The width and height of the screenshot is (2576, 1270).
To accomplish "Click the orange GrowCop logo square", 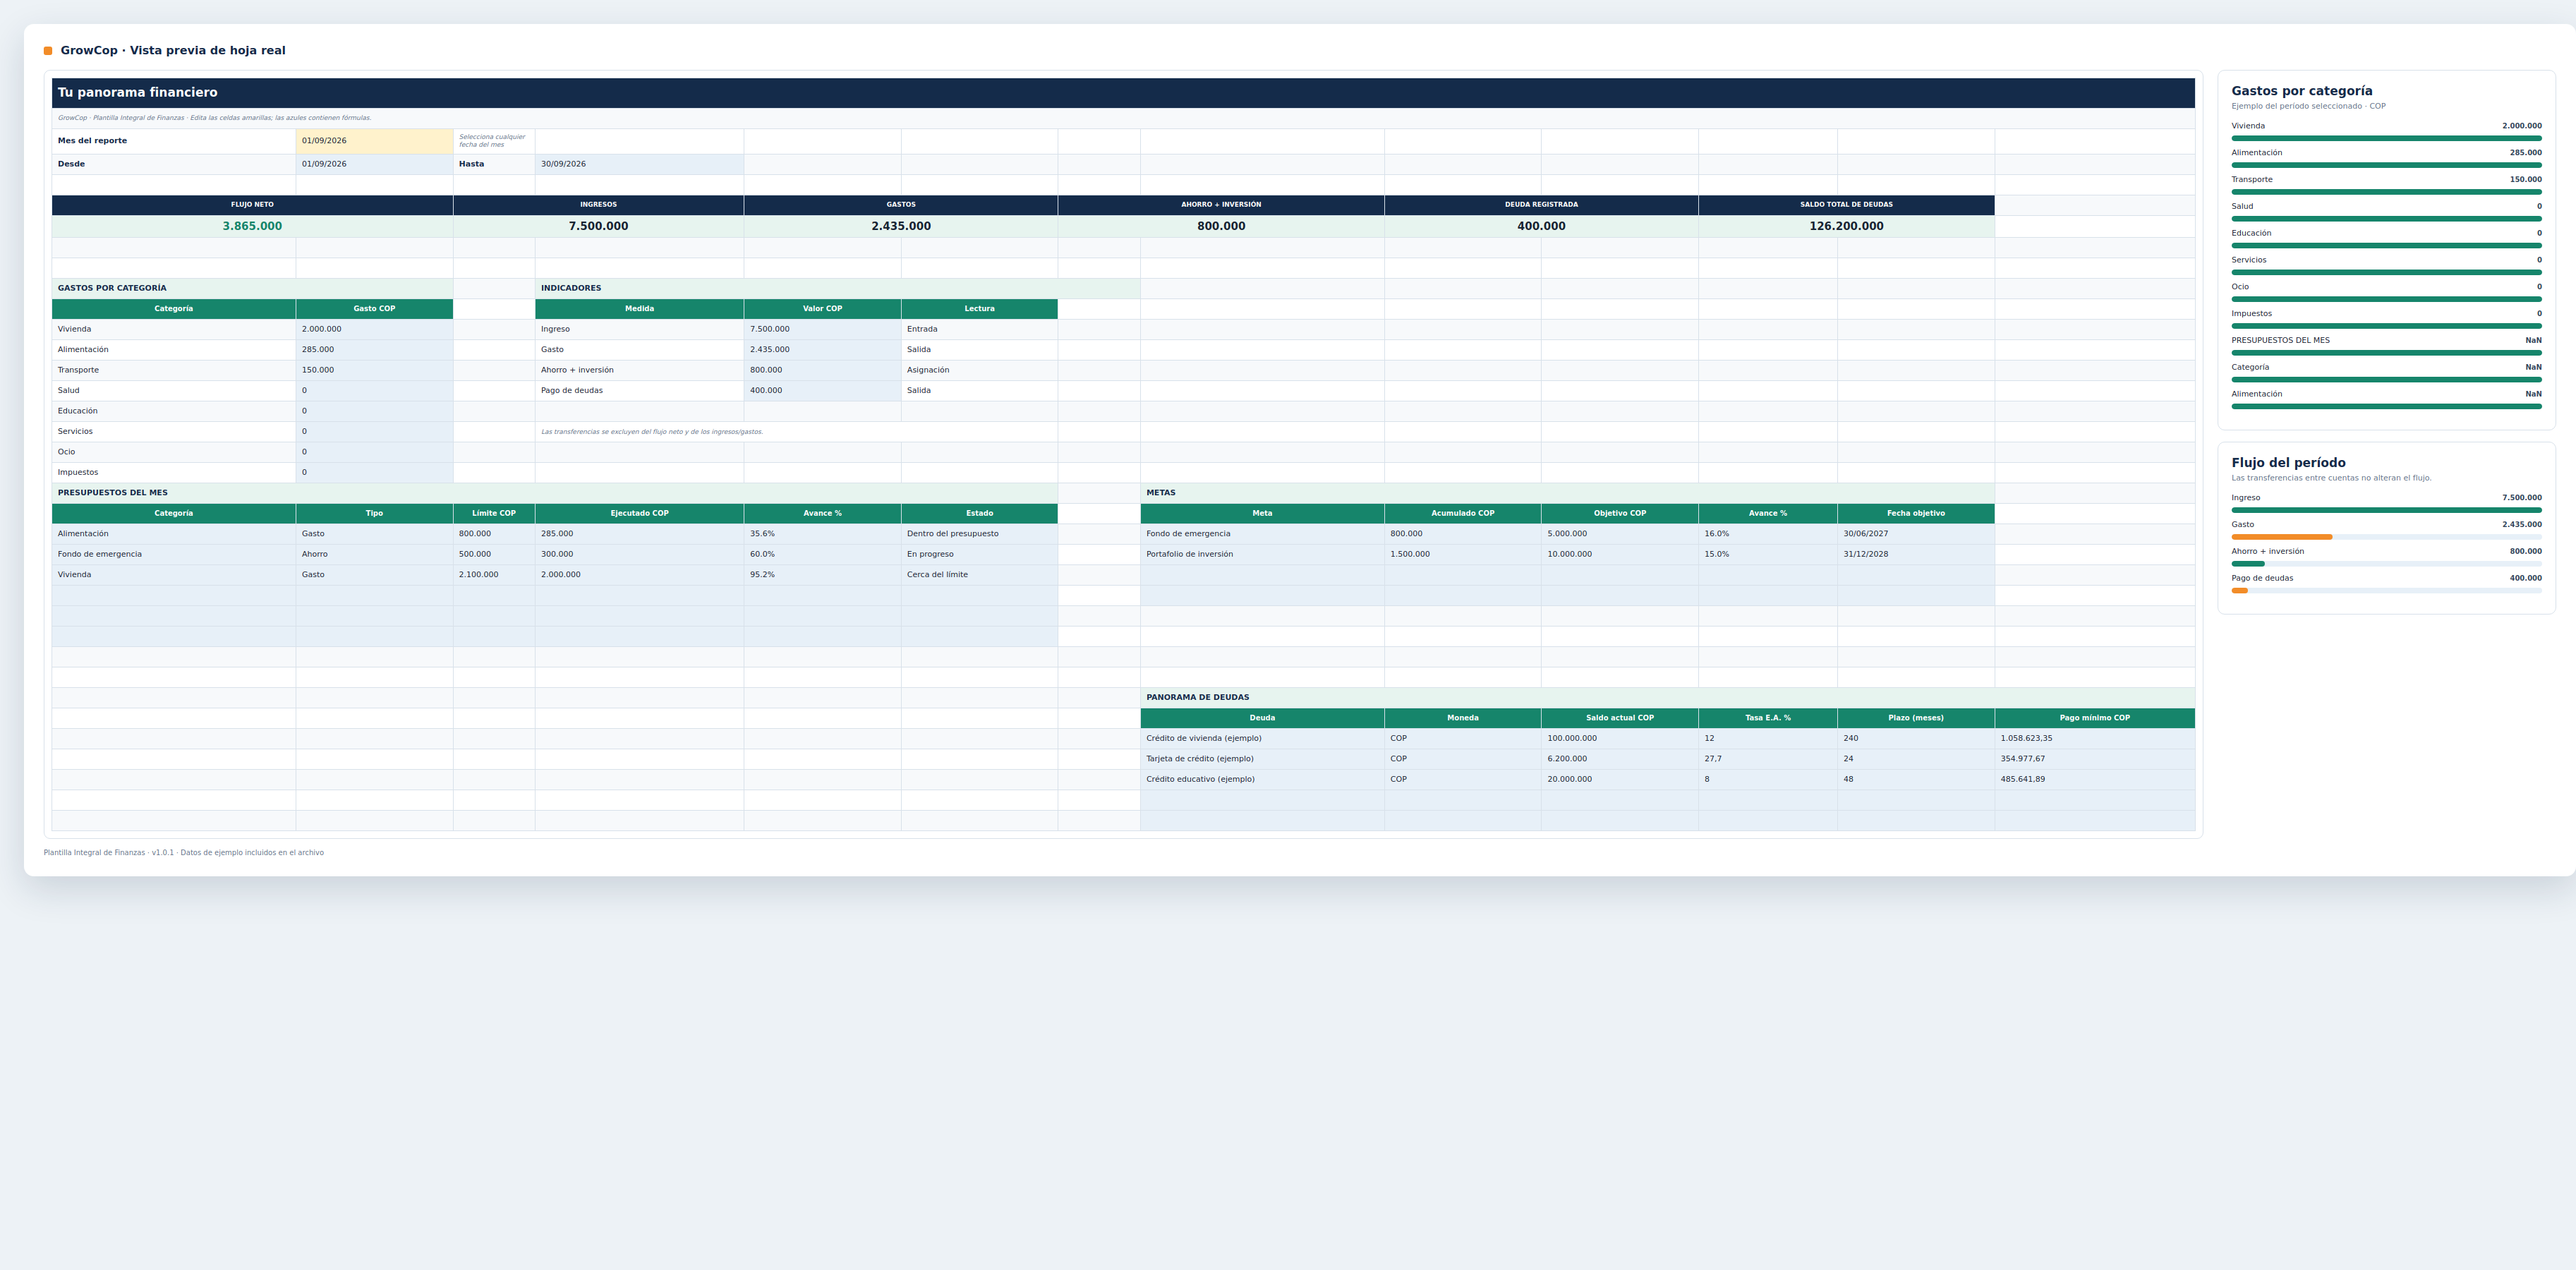I will point(48,51).
